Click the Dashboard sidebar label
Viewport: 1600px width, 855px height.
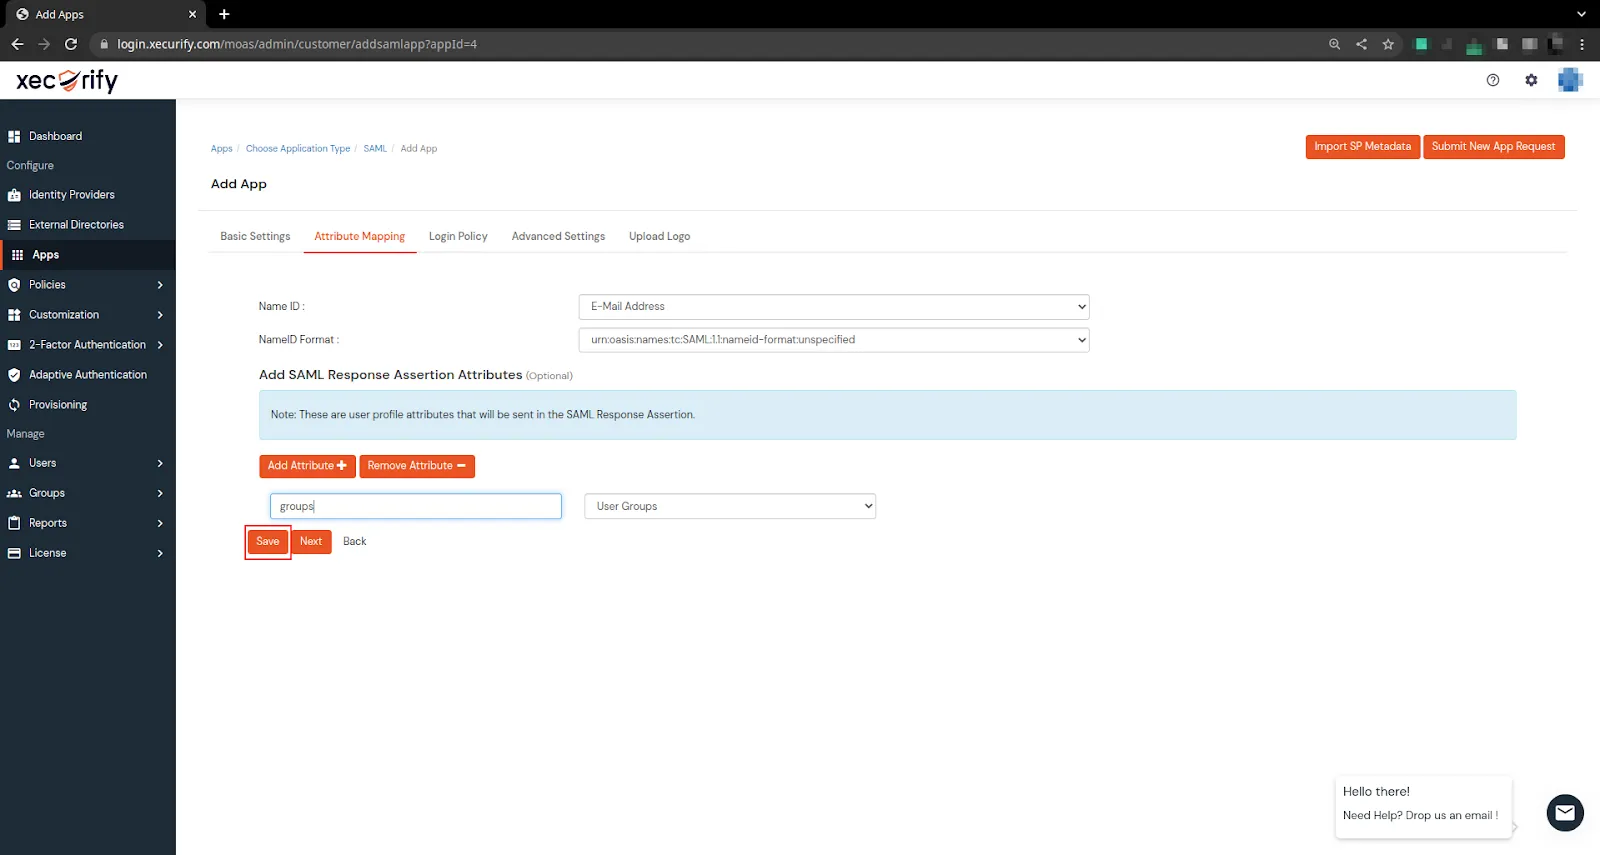[55, 136]
